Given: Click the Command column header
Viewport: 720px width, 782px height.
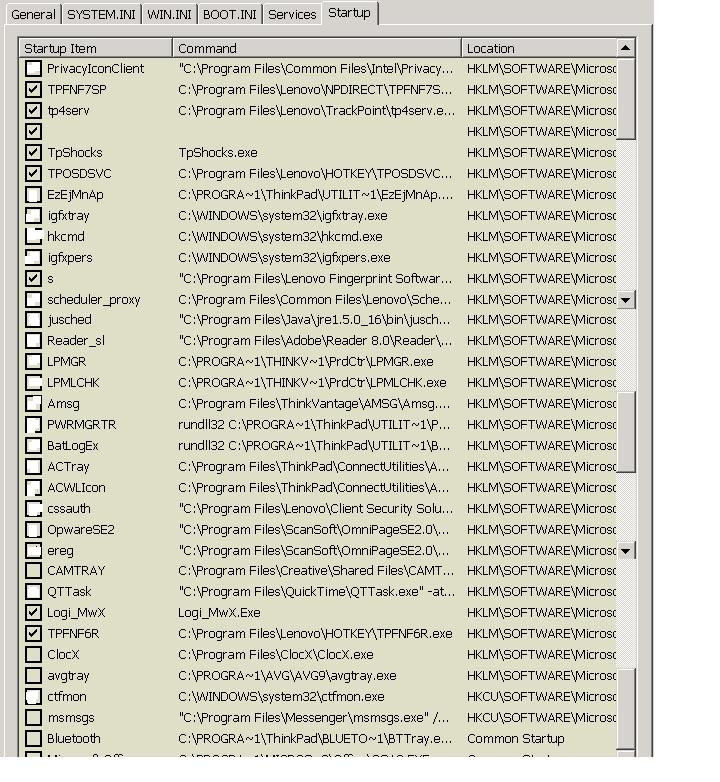Looking at the screenshot, I should (x=317, y=48).
